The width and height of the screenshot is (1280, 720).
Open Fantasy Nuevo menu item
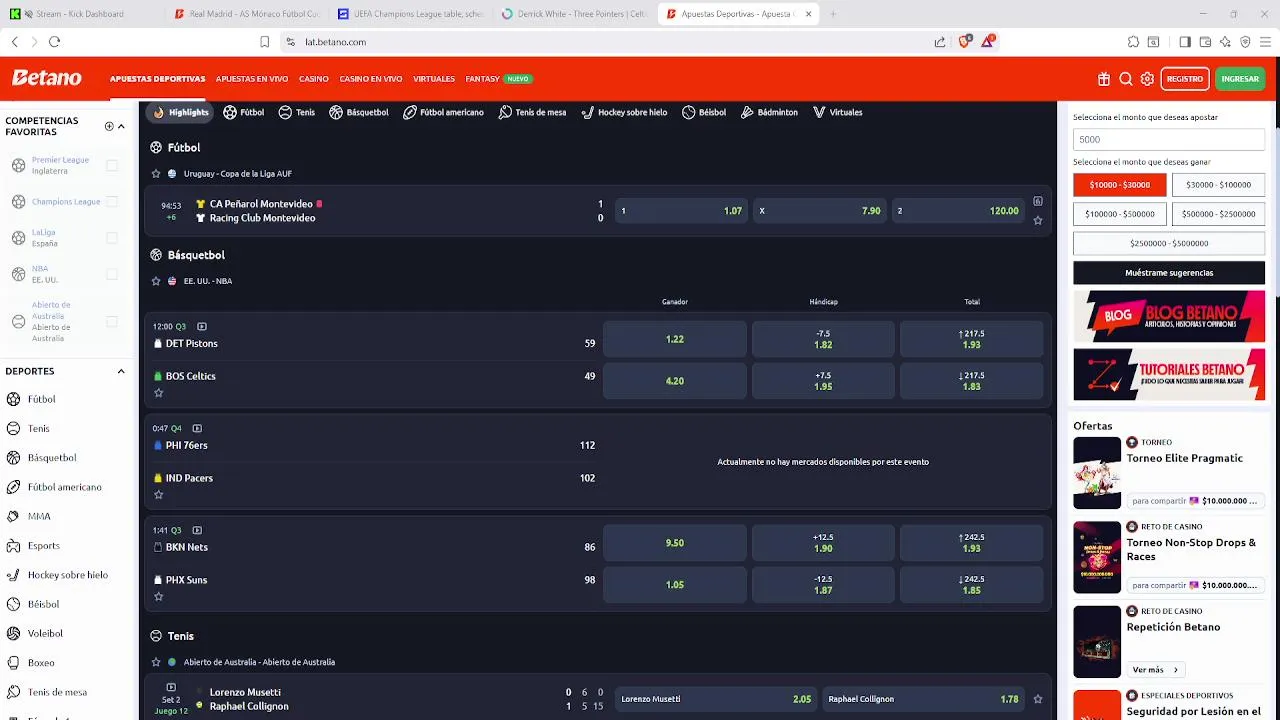click(x=498, y=79)
